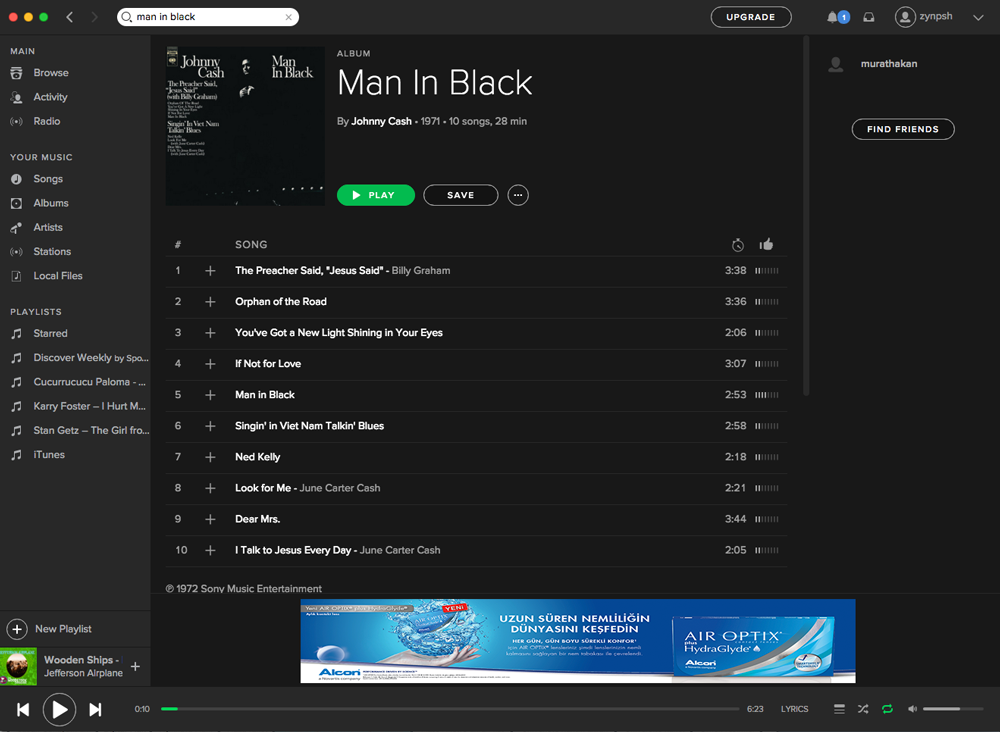Save the album with the SAVE button
Image resolution: width=1000 pixels, height=732 pixels.
click(460, 195)
